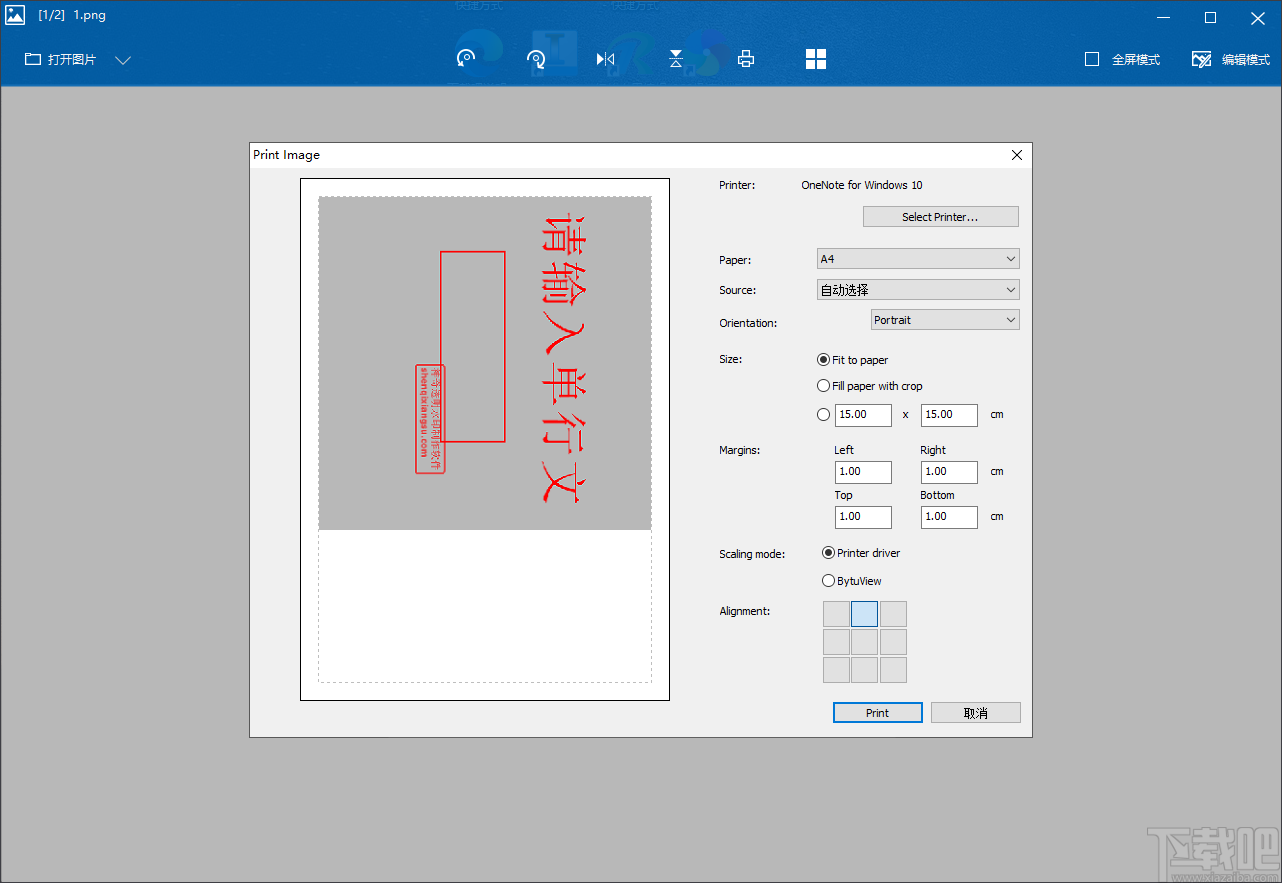This screenshot has height=883, width=1282.
Task: Click the Left margin input field
Action: point(863,472)
